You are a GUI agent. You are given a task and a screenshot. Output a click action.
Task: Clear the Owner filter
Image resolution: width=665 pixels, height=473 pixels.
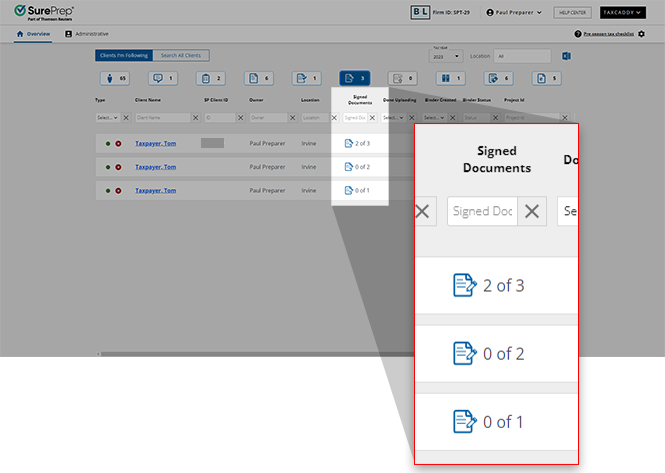[x=292, y=118]
